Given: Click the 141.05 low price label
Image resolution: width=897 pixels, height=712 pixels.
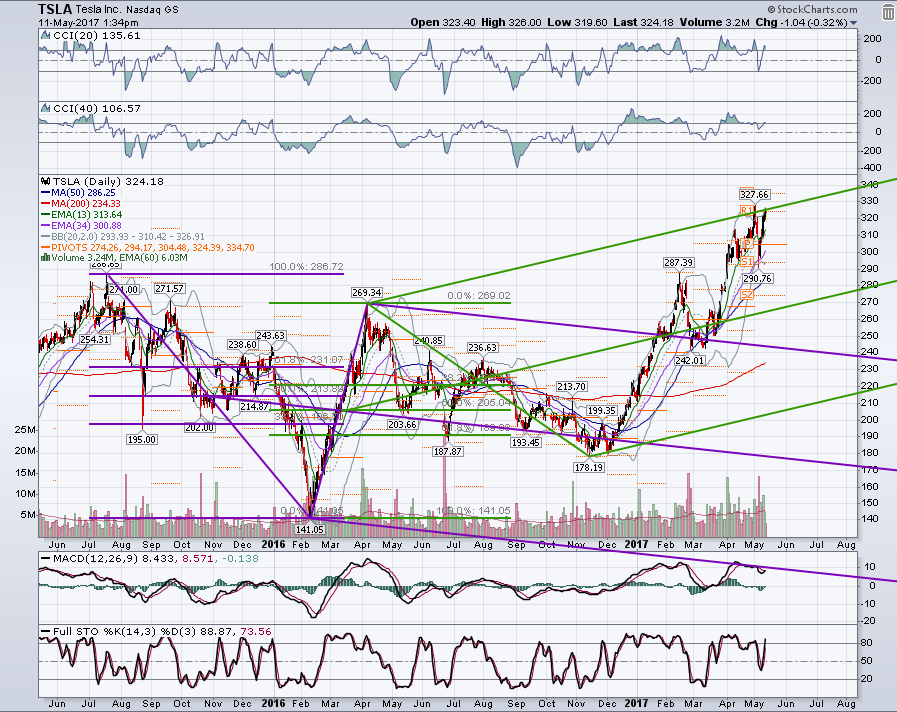Looking at the screenshot, I should point(309,530).
